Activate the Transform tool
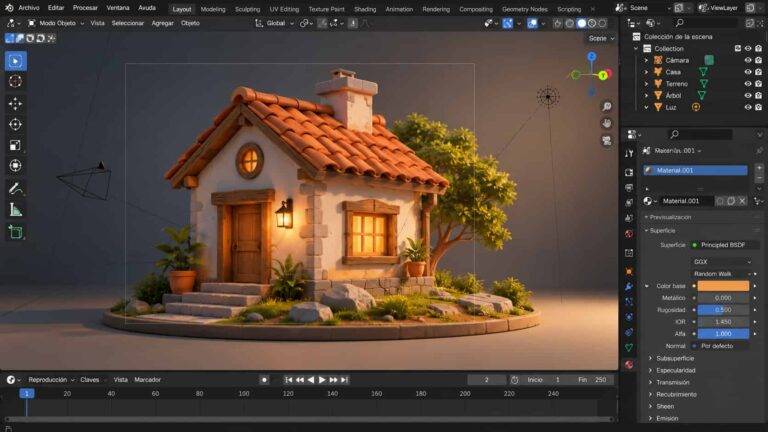768x432 pixels. point(16,166)
